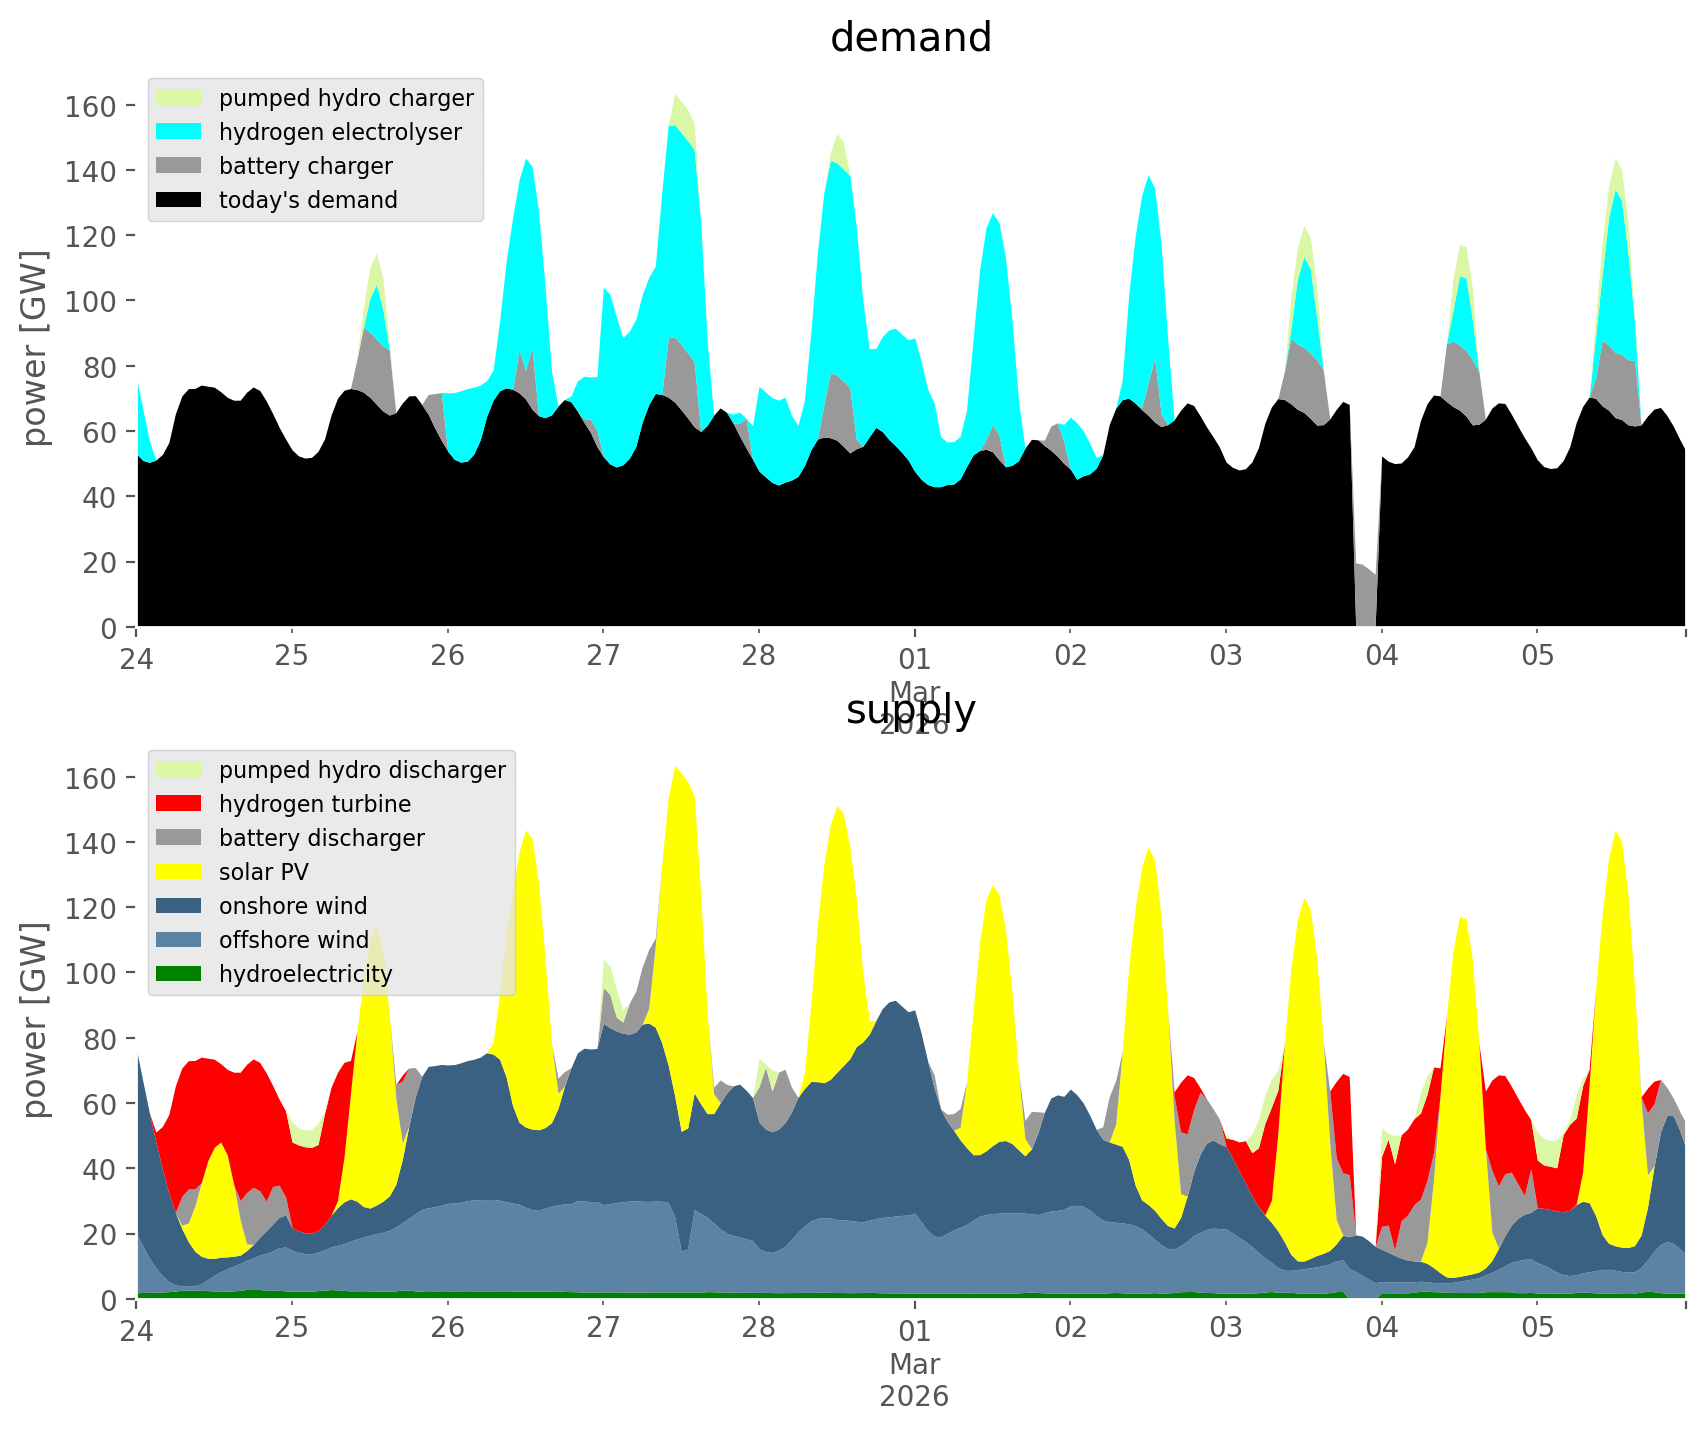1706x1431 pixels.
Task: Select the battery charger legend swatch
Action: coord(179,166)
